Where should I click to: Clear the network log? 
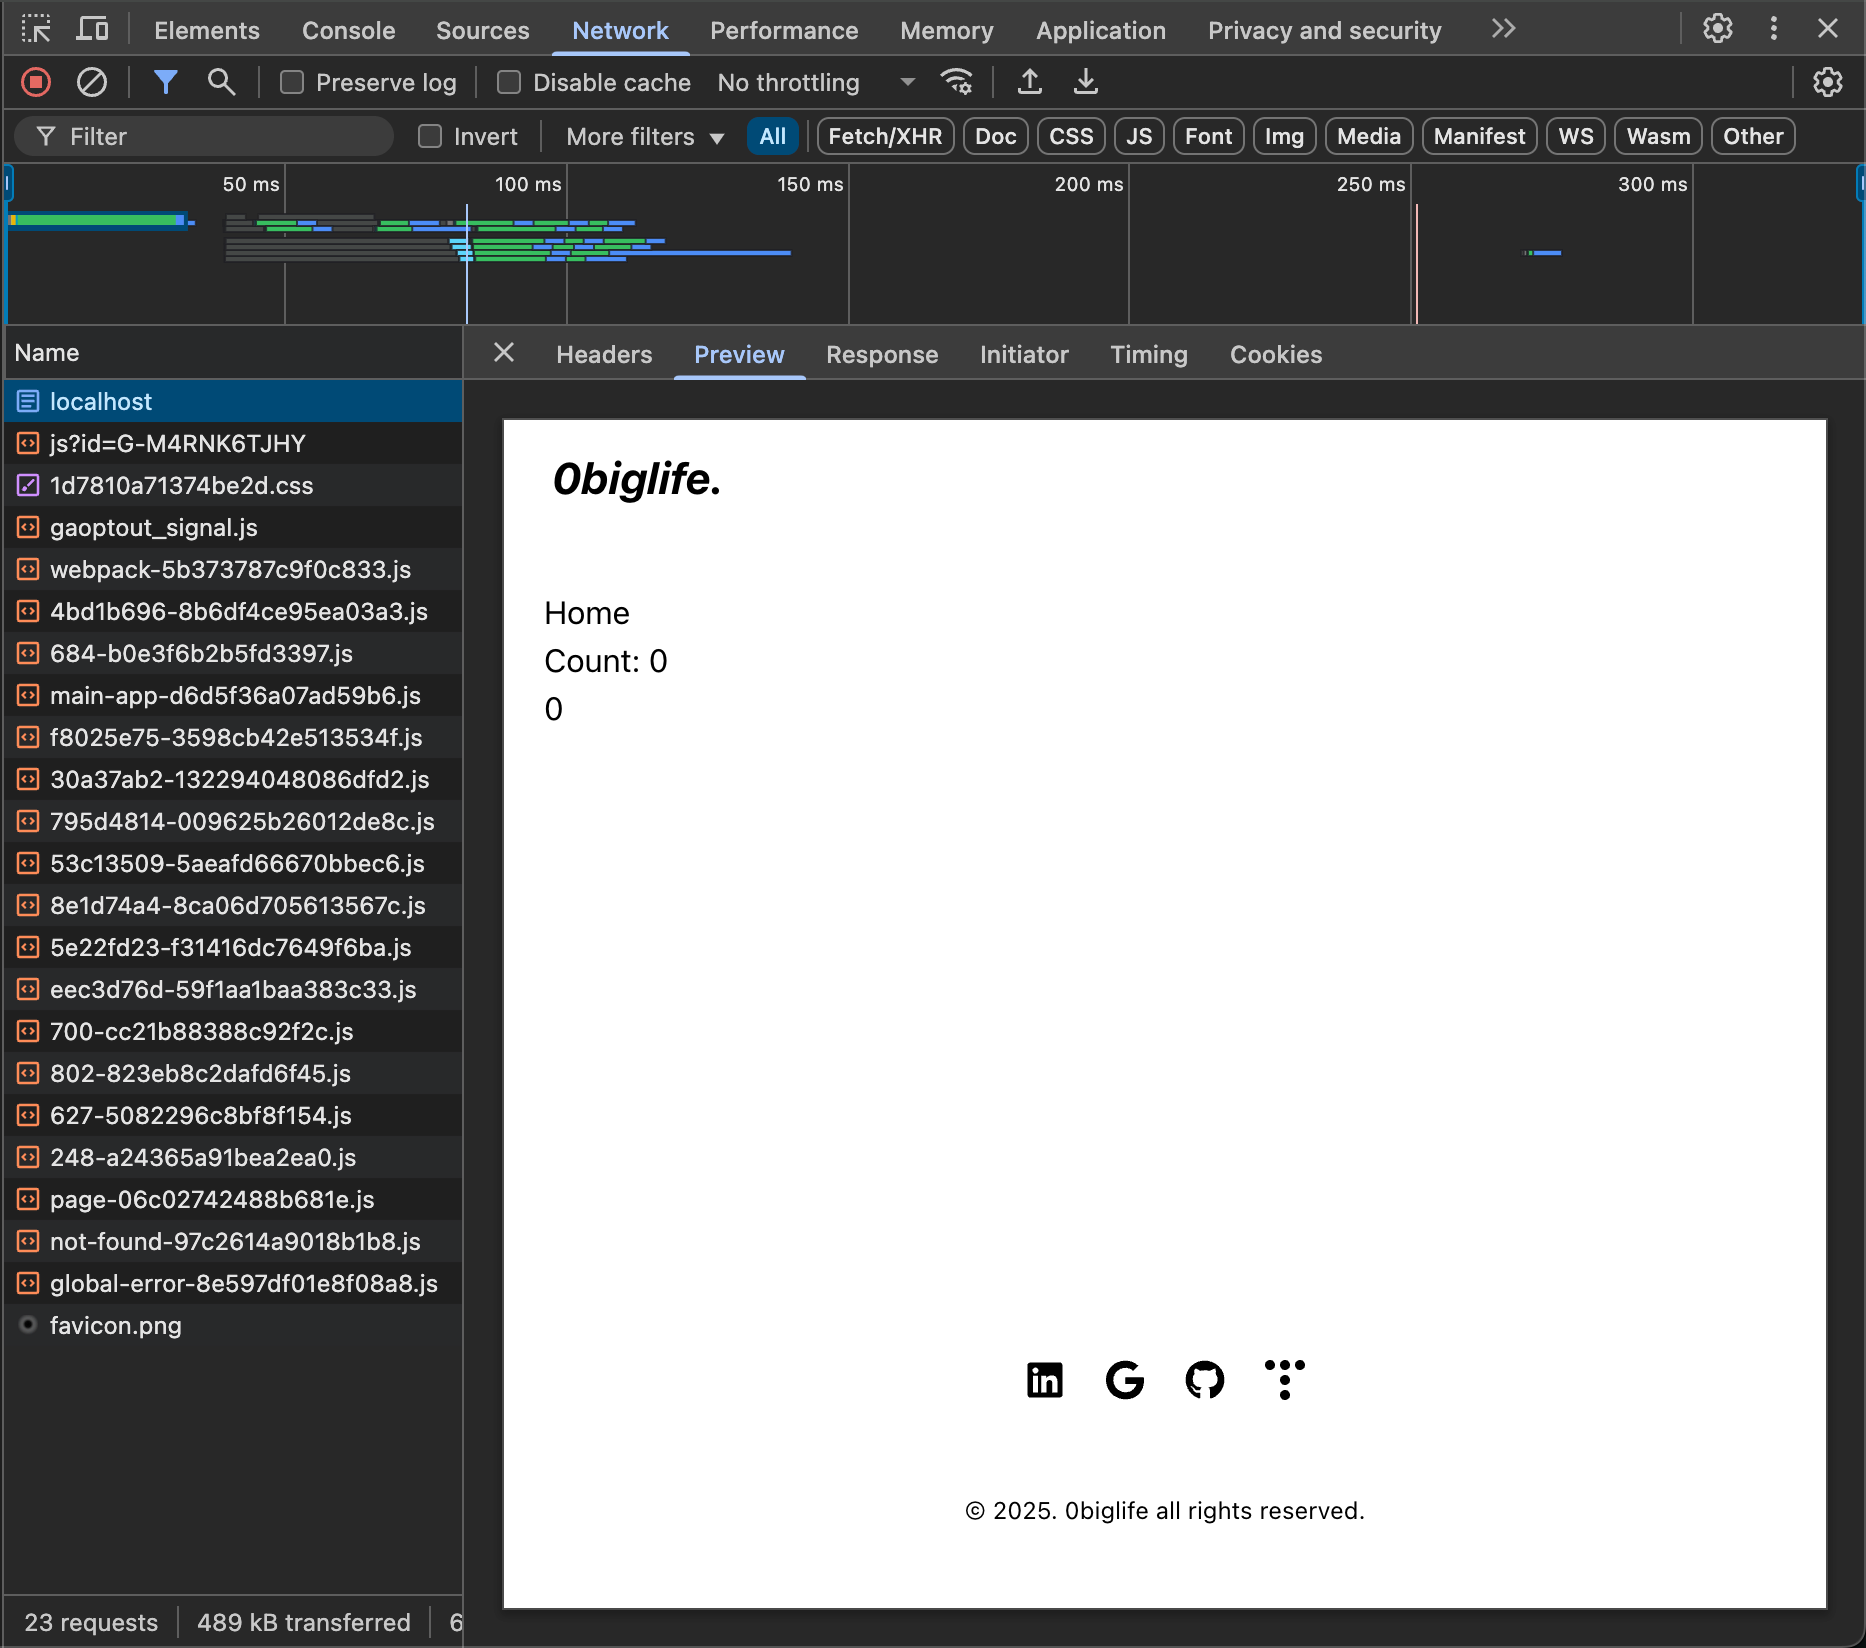pos(92,82)
